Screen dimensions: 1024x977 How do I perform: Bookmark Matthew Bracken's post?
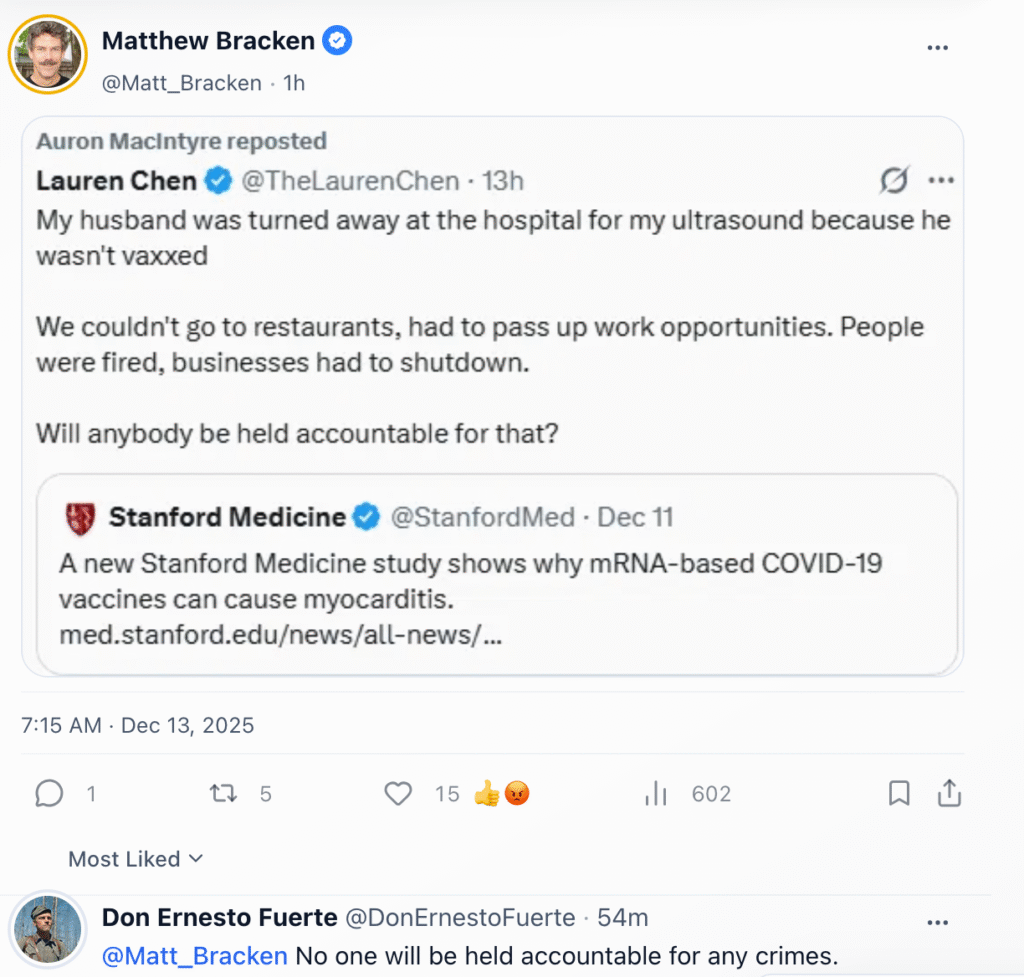[x=899, y=794]
